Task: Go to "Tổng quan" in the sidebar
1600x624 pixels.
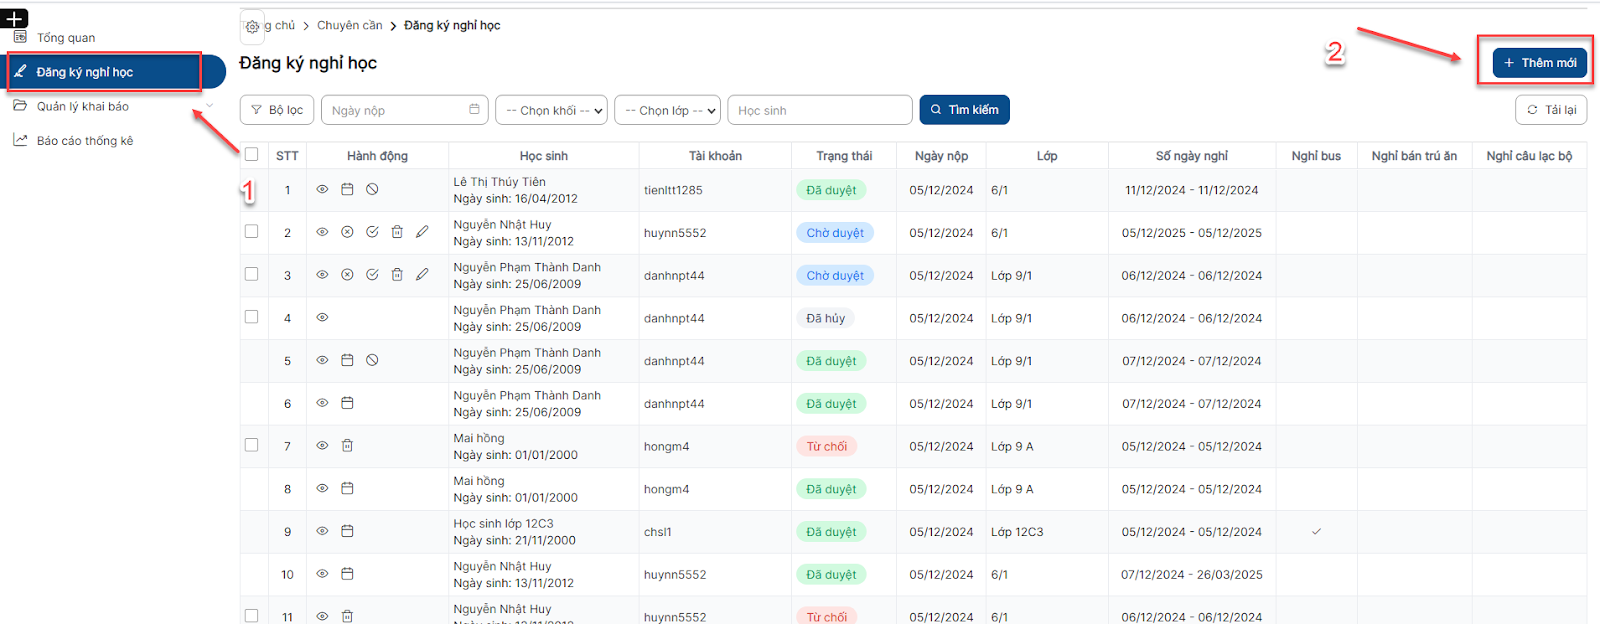Action: 66,38
